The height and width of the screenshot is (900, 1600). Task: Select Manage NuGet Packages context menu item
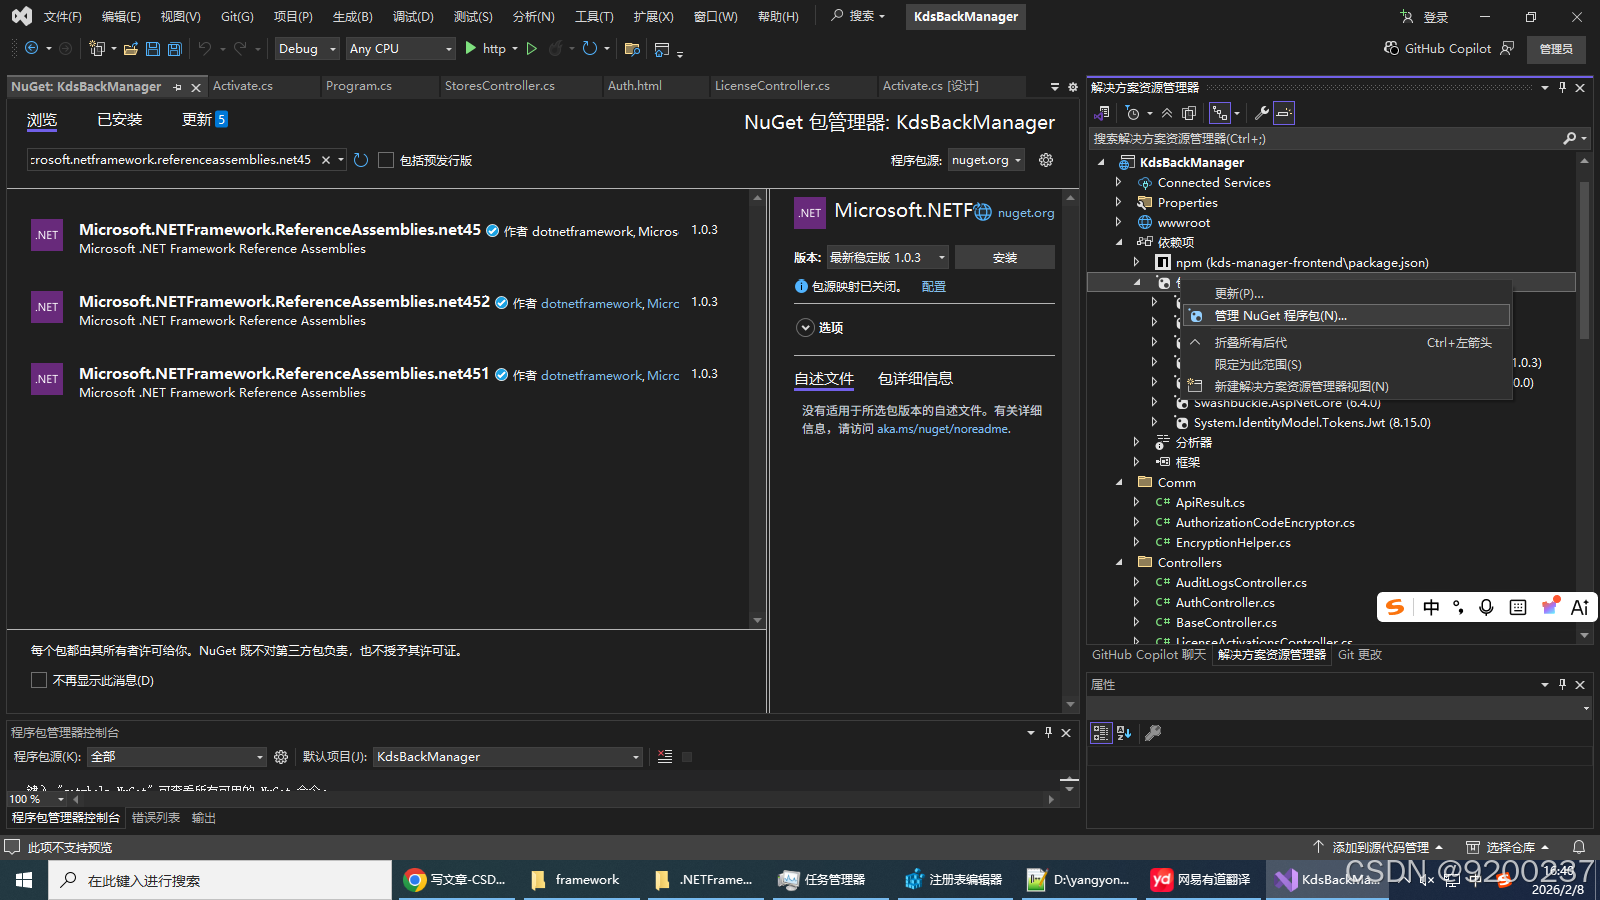point(1346,315)
